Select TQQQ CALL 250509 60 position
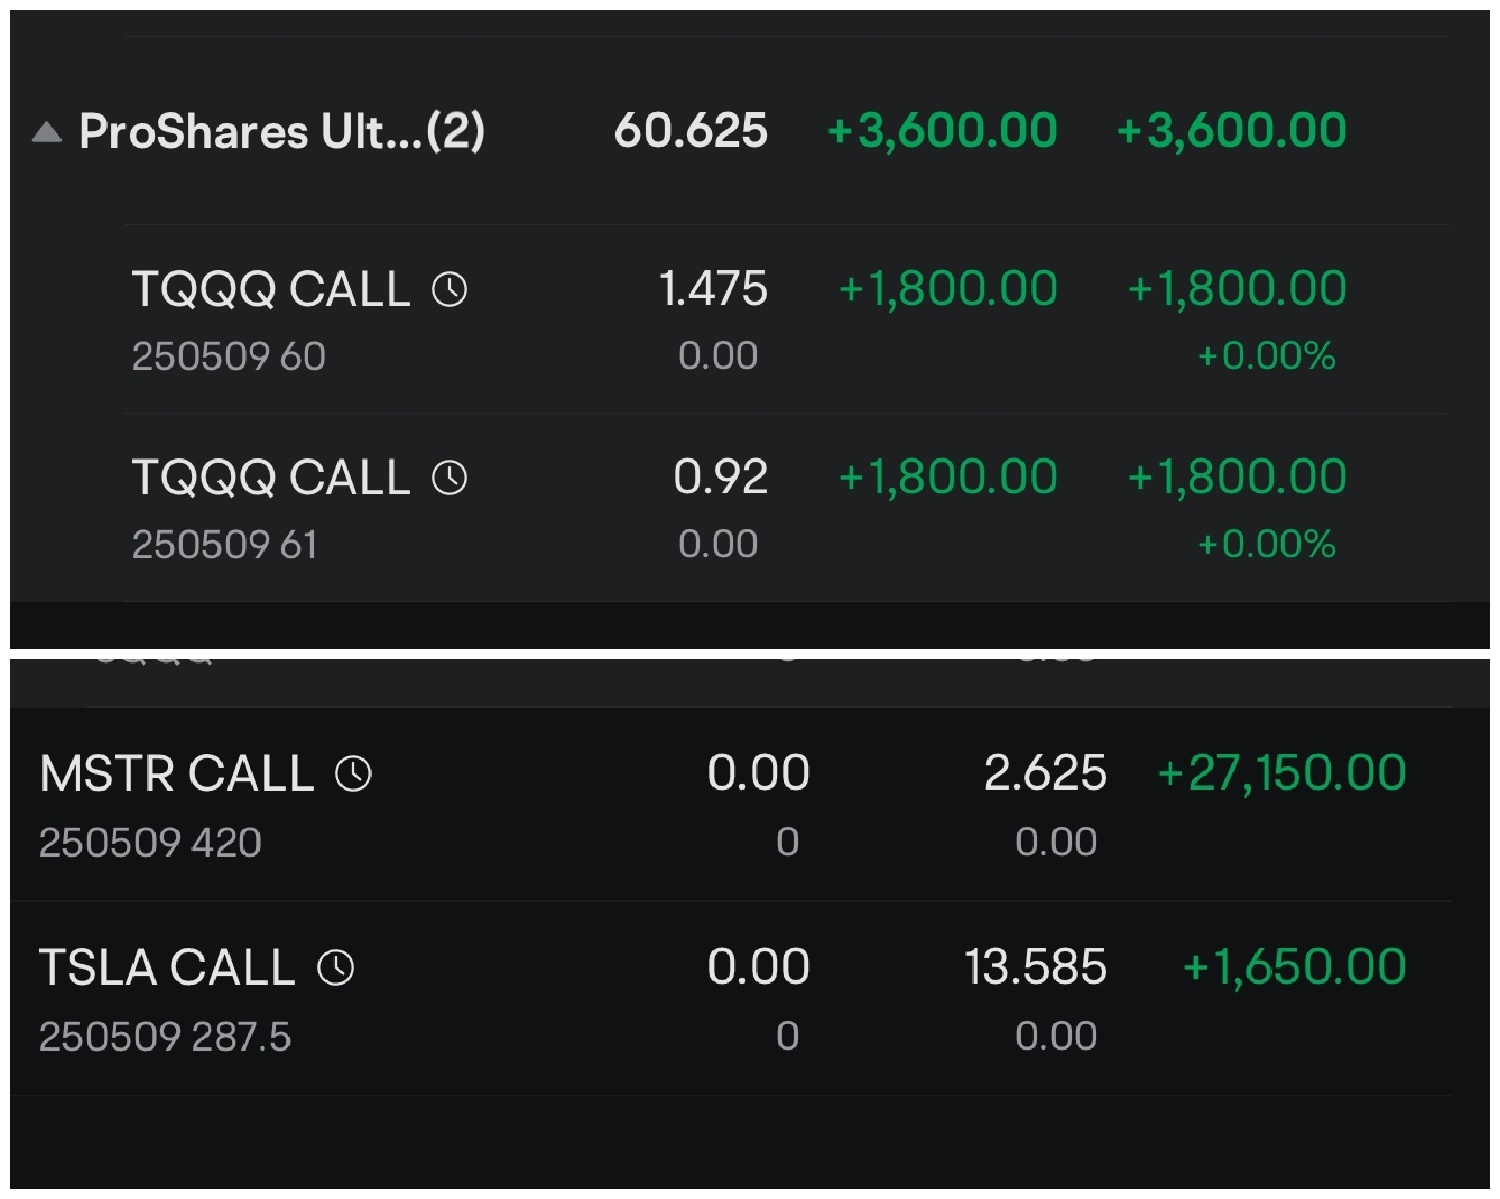1500x1199 pixels. (787, 319)
